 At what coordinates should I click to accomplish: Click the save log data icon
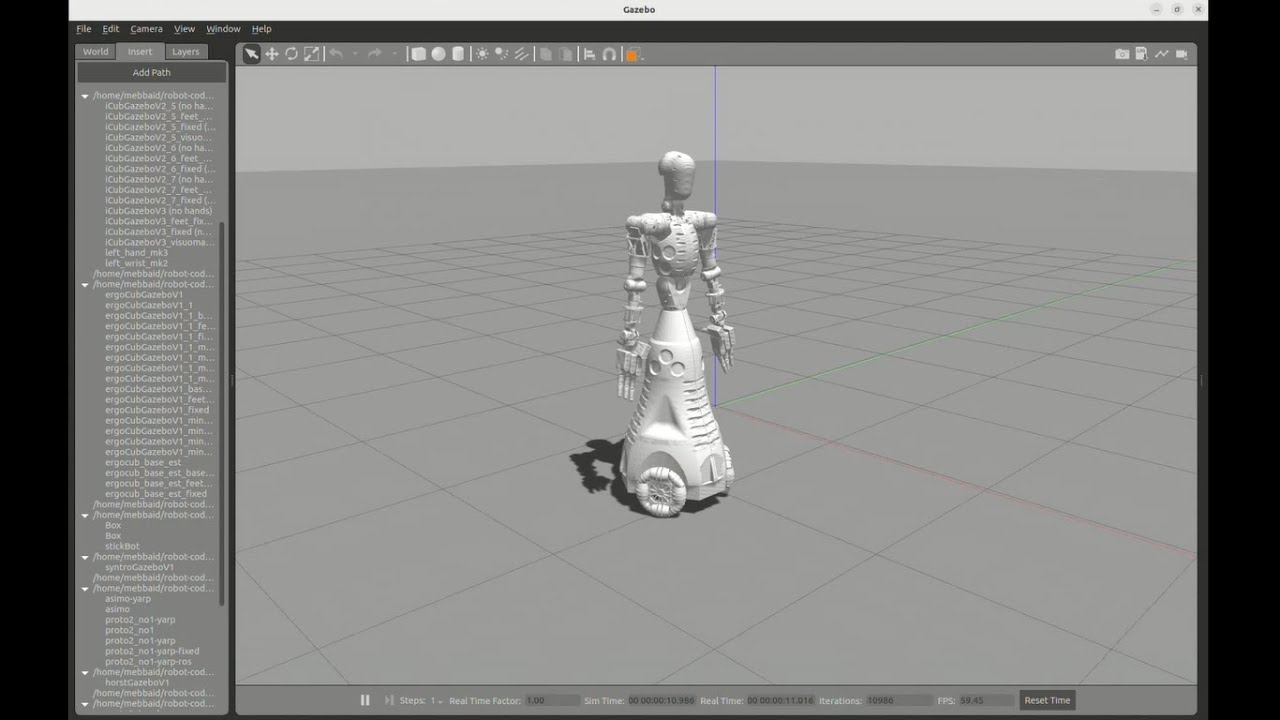coord(1141,54)
